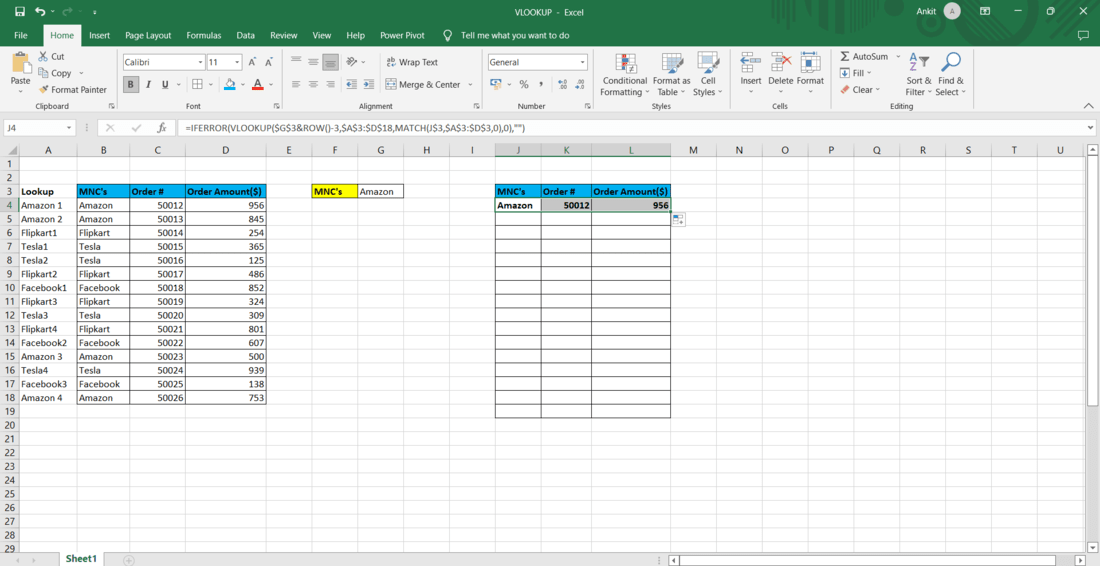Screen dimensions: 1100x566
Task: Click in the formula bar text
Action: point(356,128)
